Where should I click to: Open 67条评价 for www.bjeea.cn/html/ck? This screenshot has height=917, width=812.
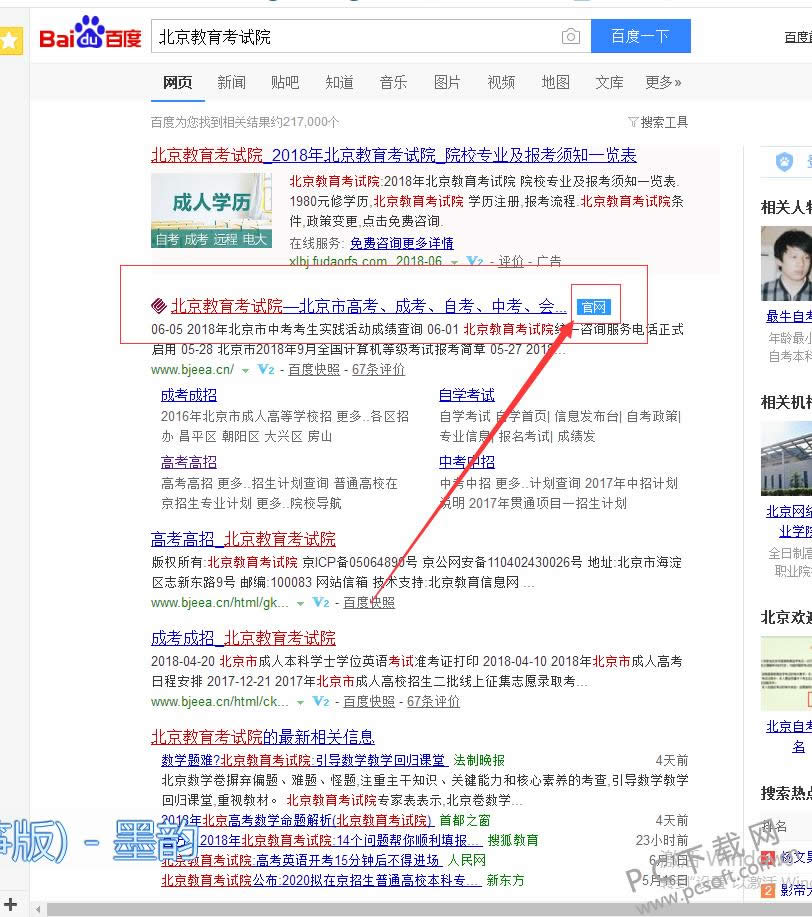coord(433,701)
